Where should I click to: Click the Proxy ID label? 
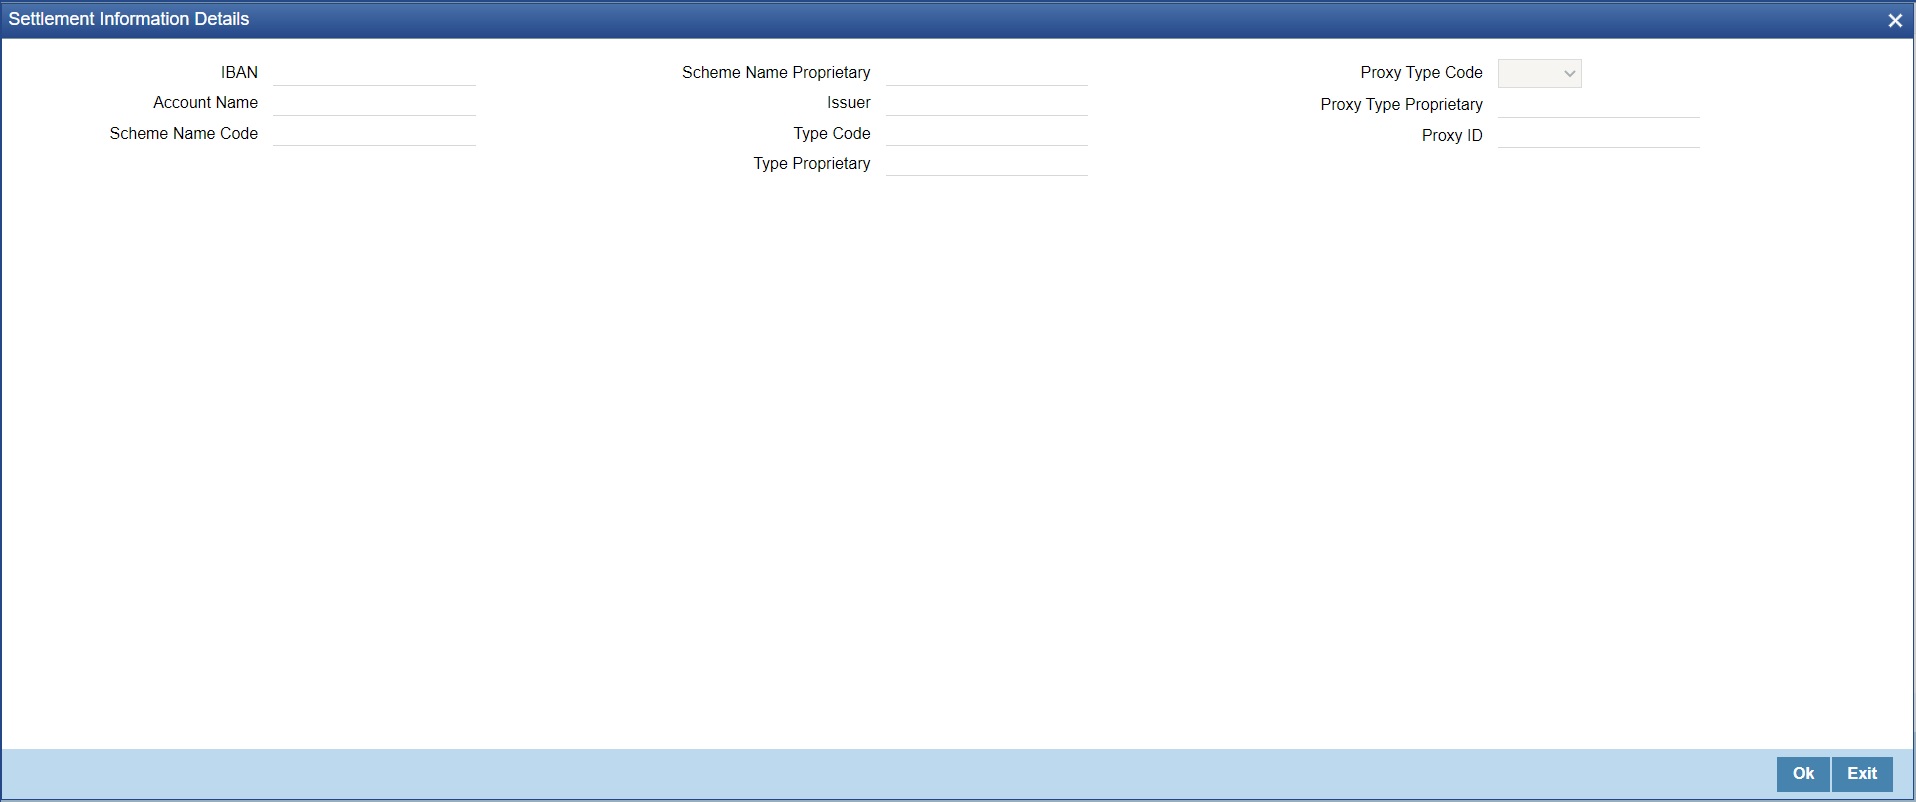pos(1452,135)
